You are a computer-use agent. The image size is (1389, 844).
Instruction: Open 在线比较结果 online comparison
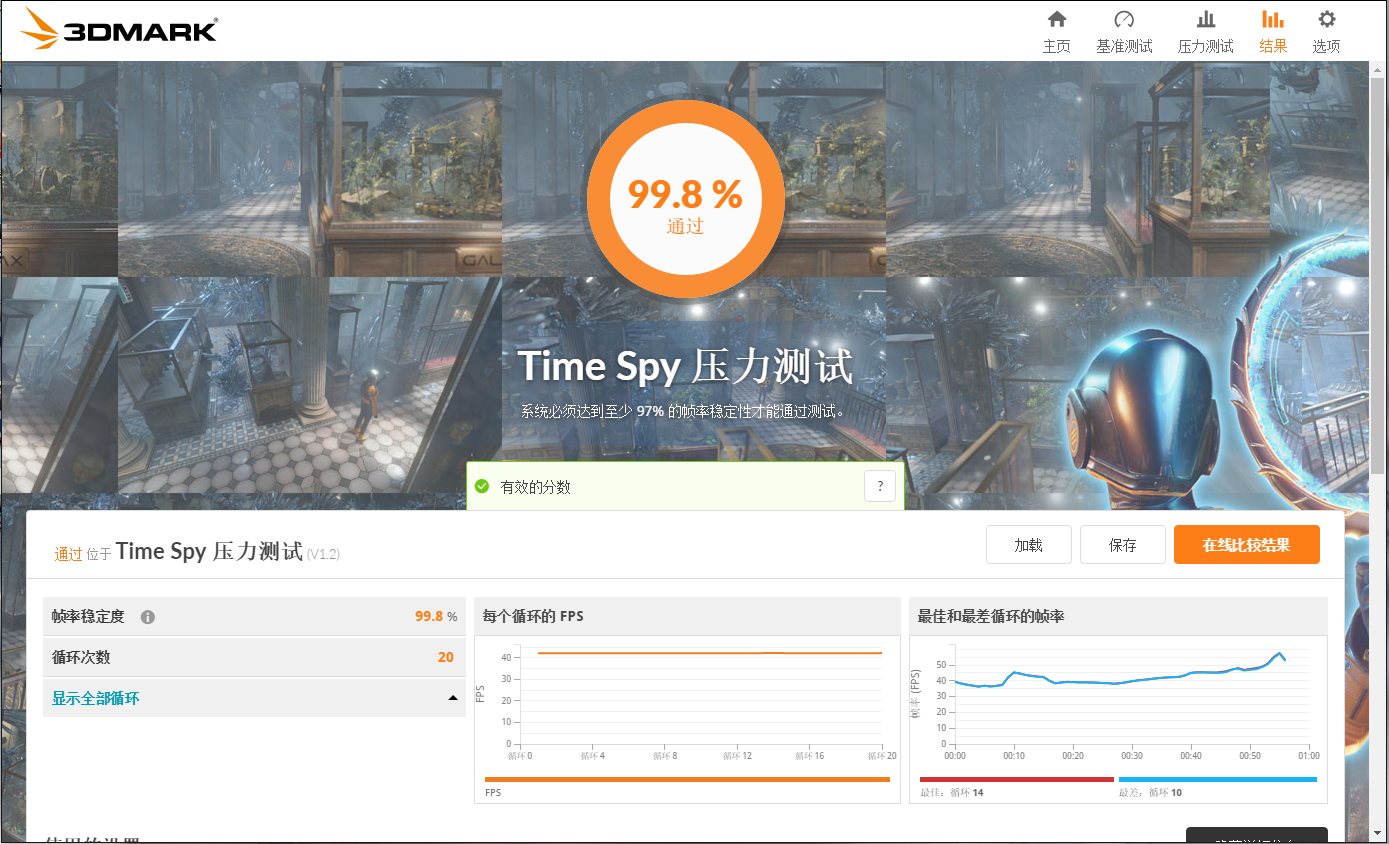pos(1246,545)
